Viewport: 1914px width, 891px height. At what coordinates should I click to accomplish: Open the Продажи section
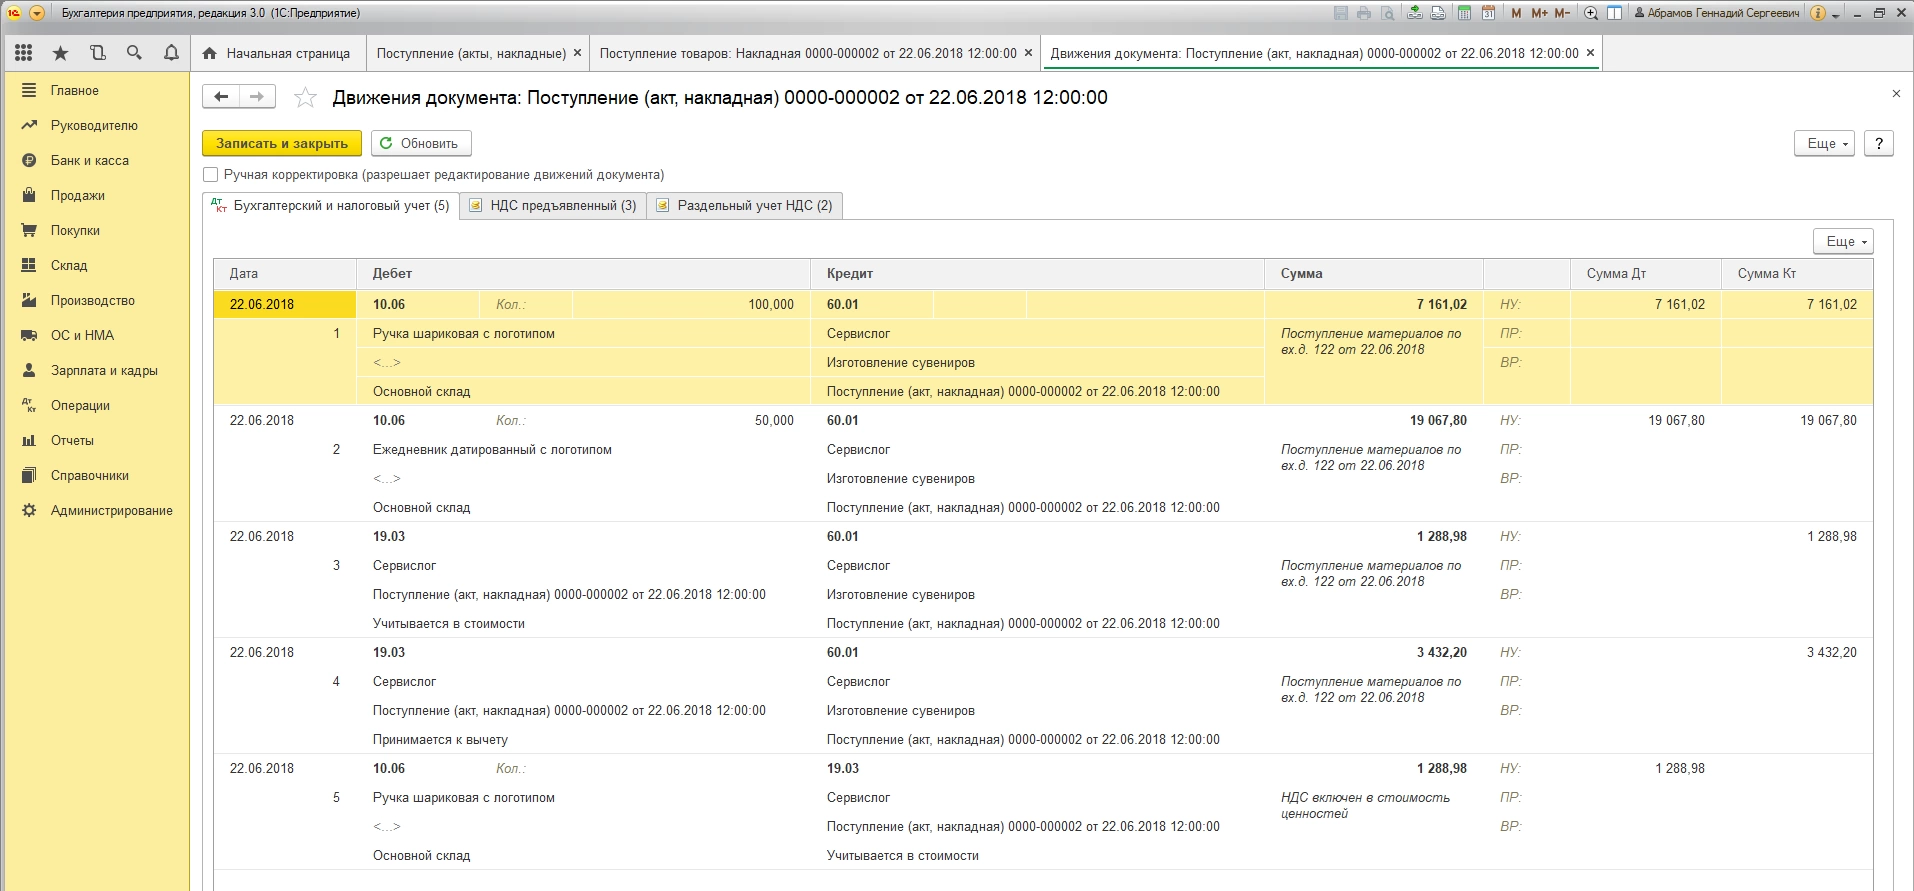point(96,195)
